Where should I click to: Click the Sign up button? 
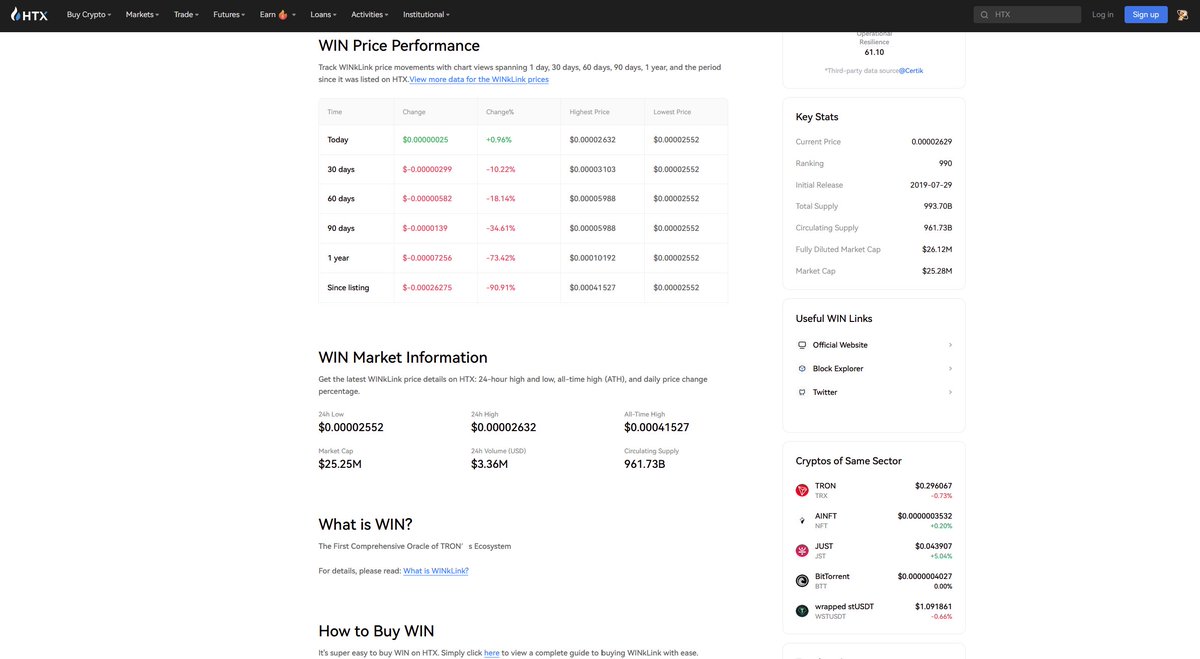[1146, 15]
